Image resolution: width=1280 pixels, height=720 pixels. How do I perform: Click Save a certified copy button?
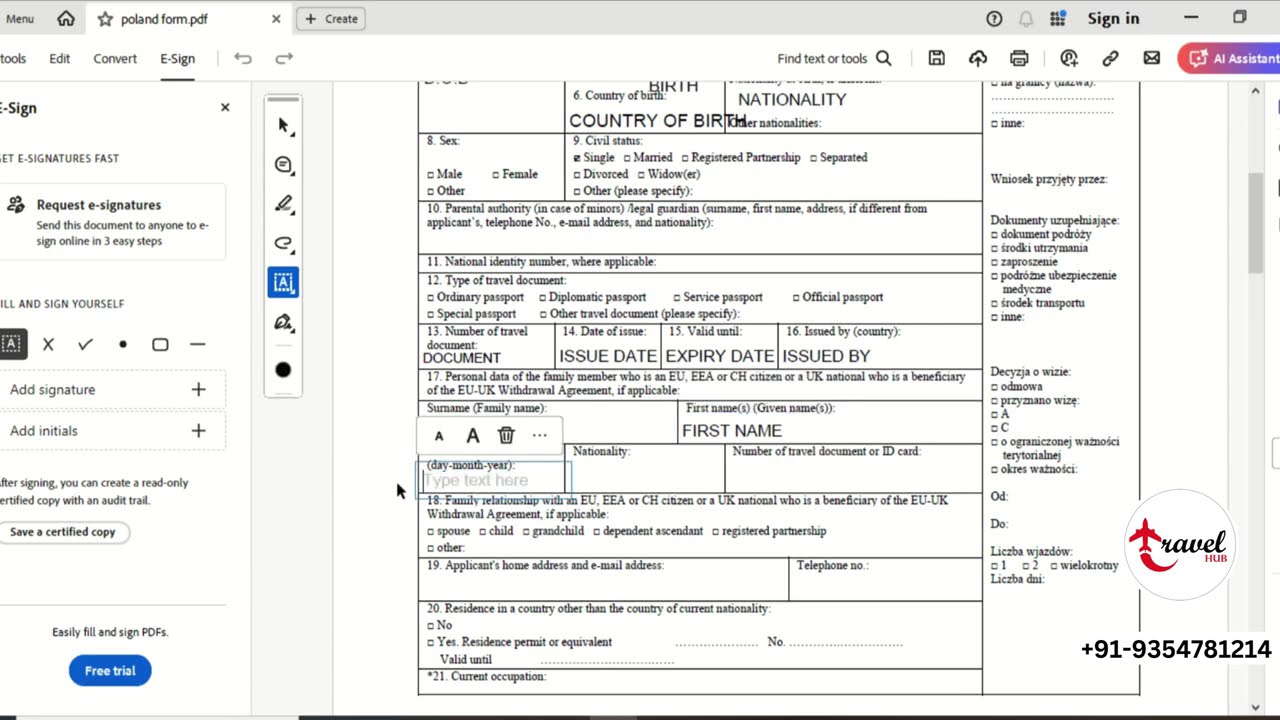[x=63, y=532]
